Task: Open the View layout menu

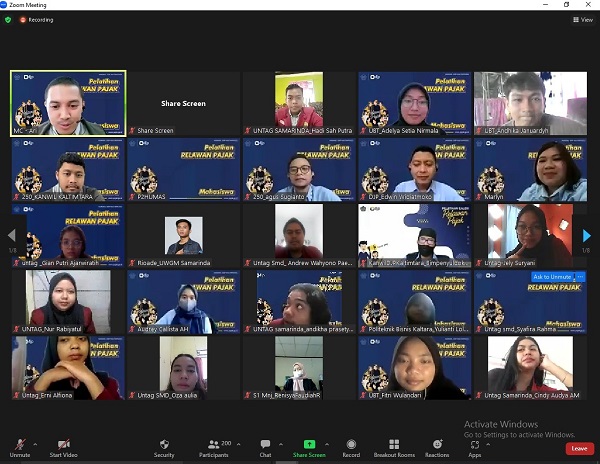Action: [583, 19]
